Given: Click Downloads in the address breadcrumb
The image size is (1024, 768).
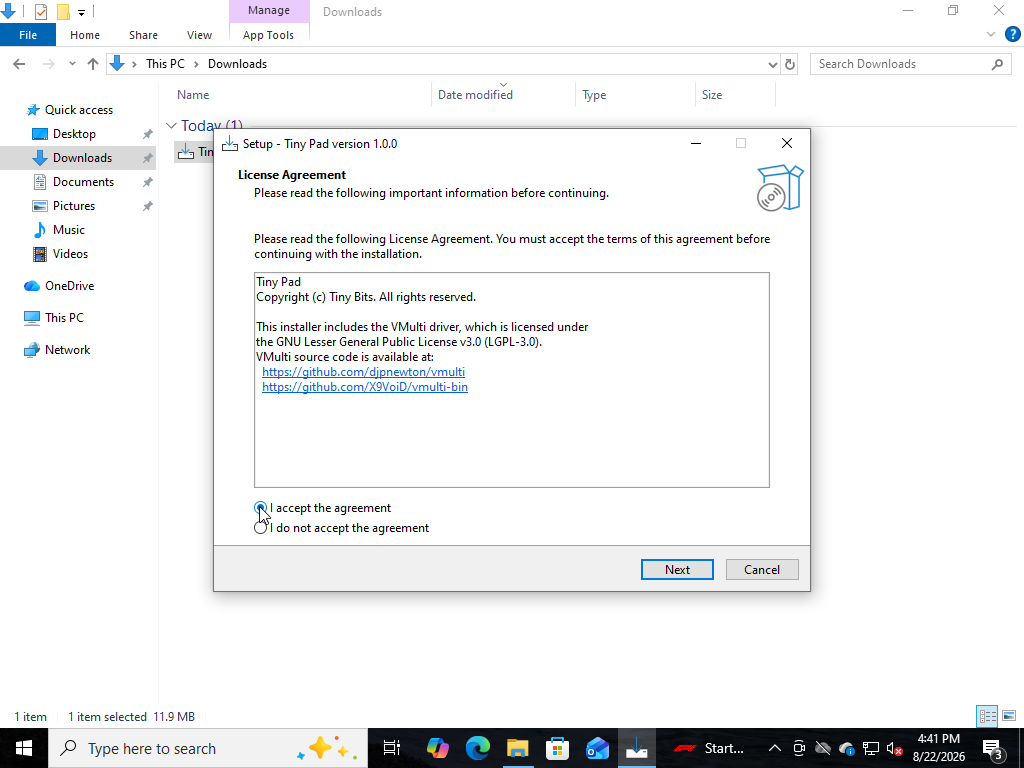Looking at the screenshot, I should click(237, 64).
